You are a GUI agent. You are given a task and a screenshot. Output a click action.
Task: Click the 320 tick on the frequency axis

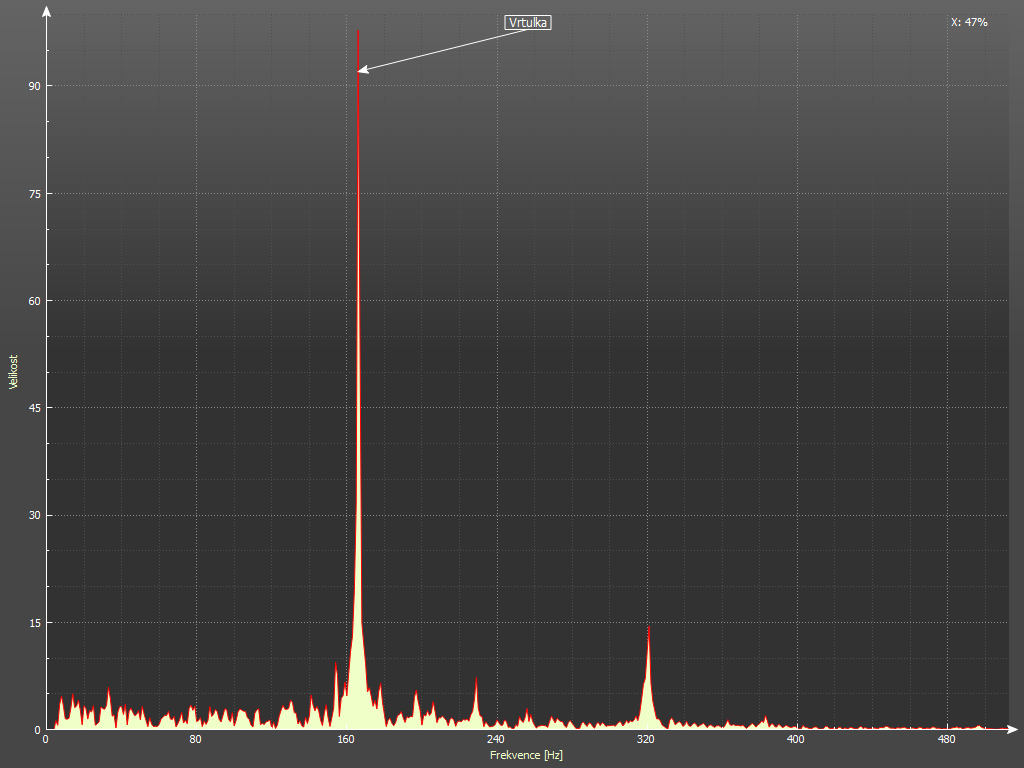646,740
